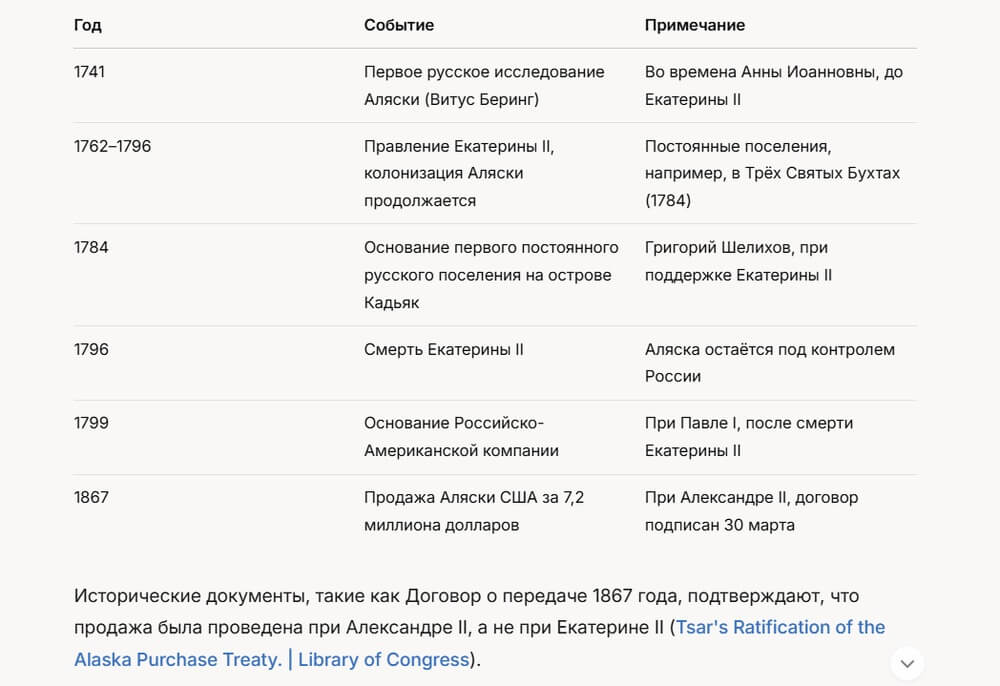Click the "Григорий Шелихов" note cell

point(737,261)
